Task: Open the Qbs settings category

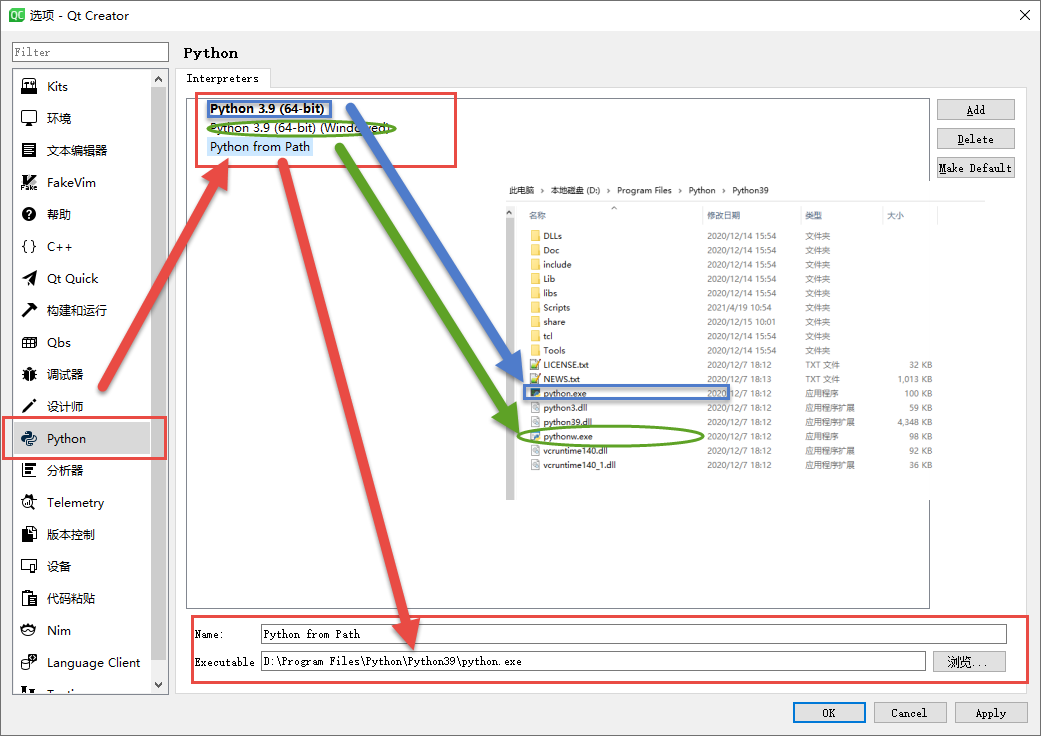Action: click(x=83, y=342)
